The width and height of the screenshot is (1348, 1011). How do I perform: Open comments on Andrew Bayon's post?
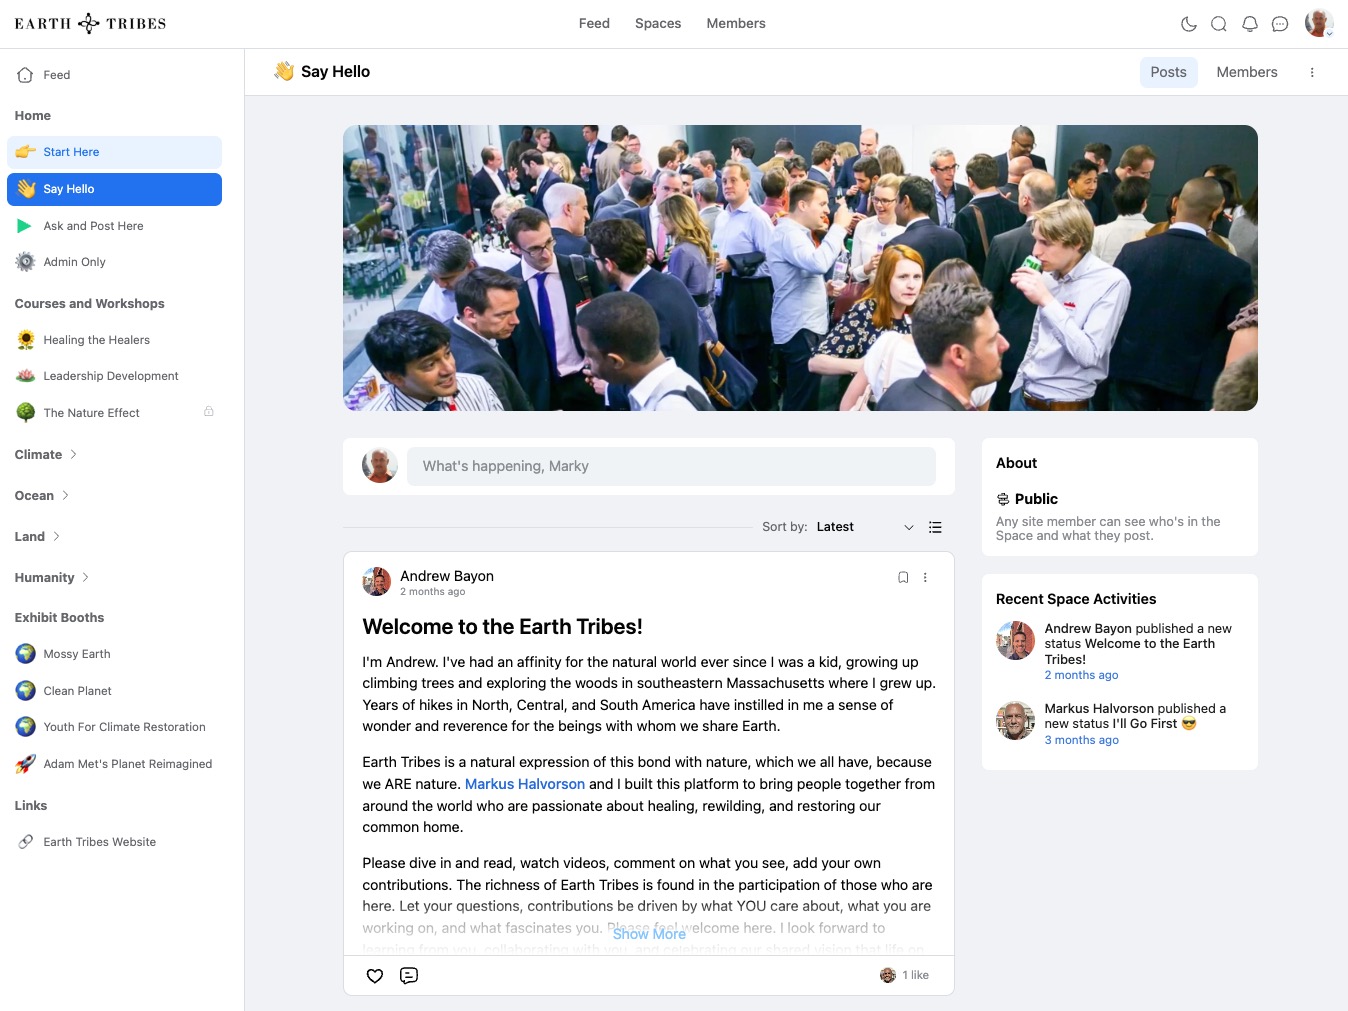[x=409, y=976]
